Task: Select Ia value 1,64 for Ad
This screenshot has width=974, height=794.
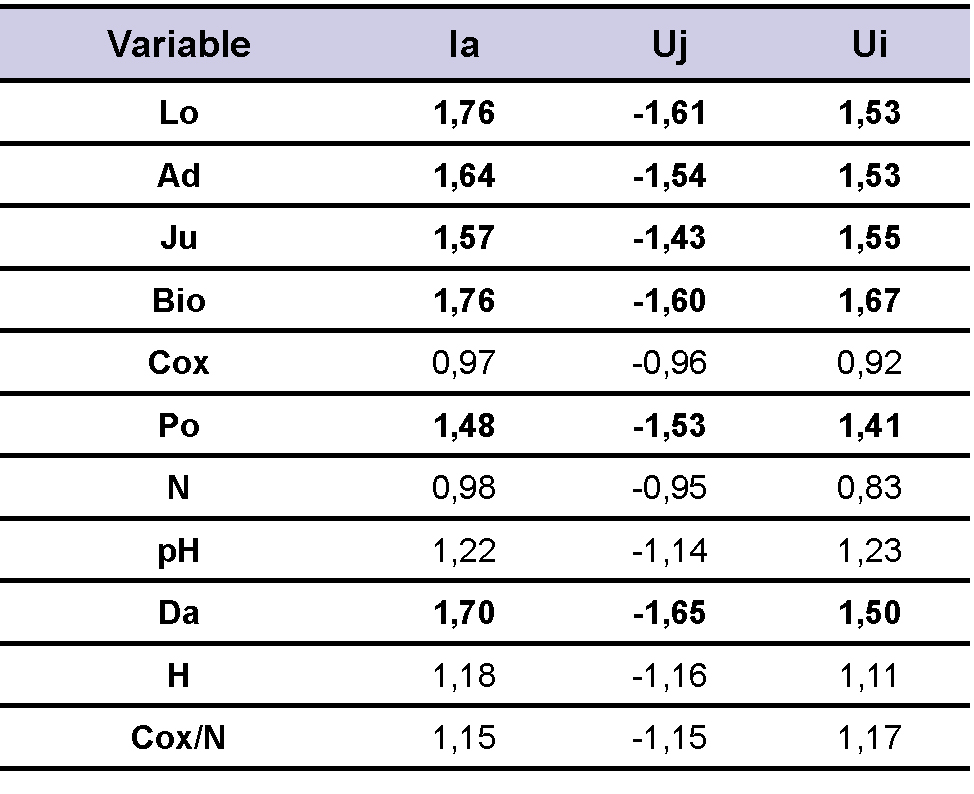Action: point(464,176)
